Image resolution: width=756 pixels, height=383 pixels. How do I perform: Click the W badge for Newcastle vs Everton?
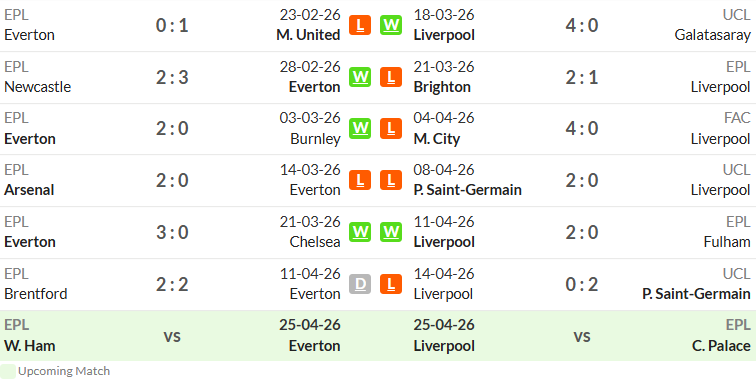360,77
